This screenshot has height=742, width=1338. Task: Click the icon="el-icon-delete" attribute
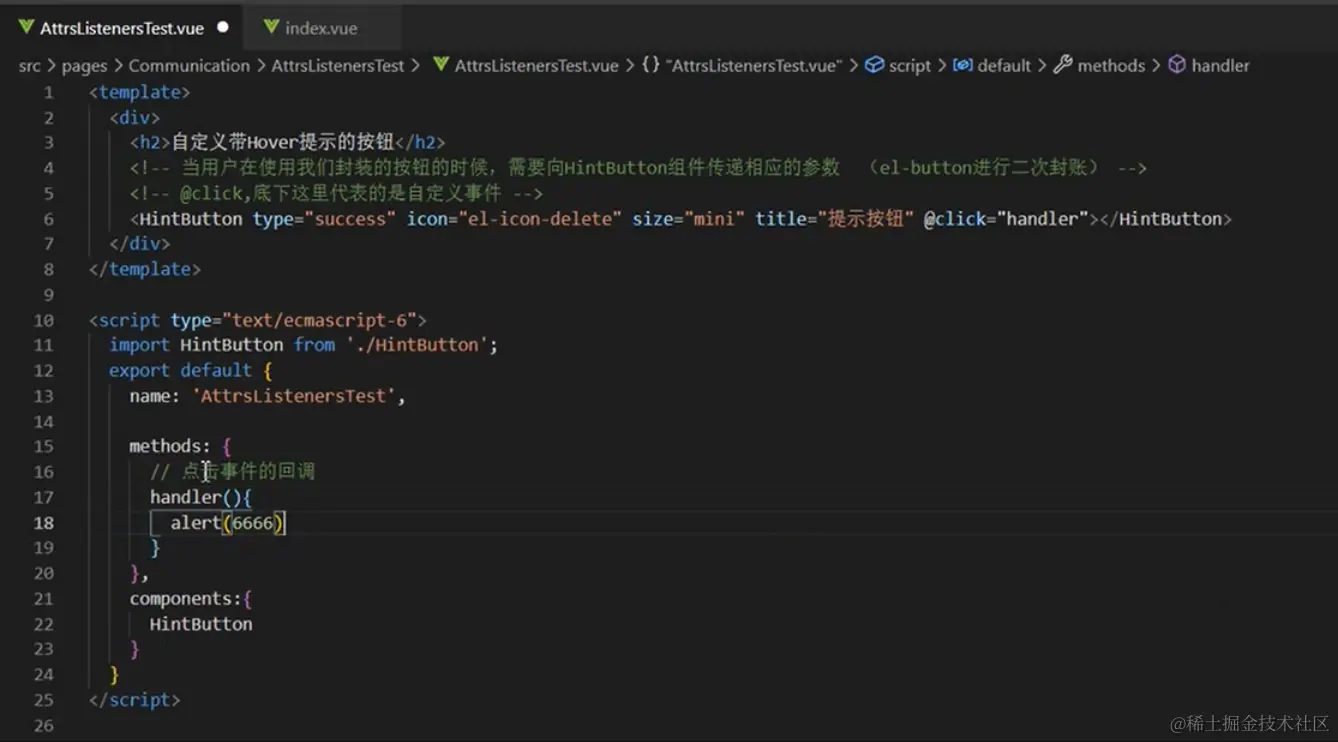tap(514, 219)
